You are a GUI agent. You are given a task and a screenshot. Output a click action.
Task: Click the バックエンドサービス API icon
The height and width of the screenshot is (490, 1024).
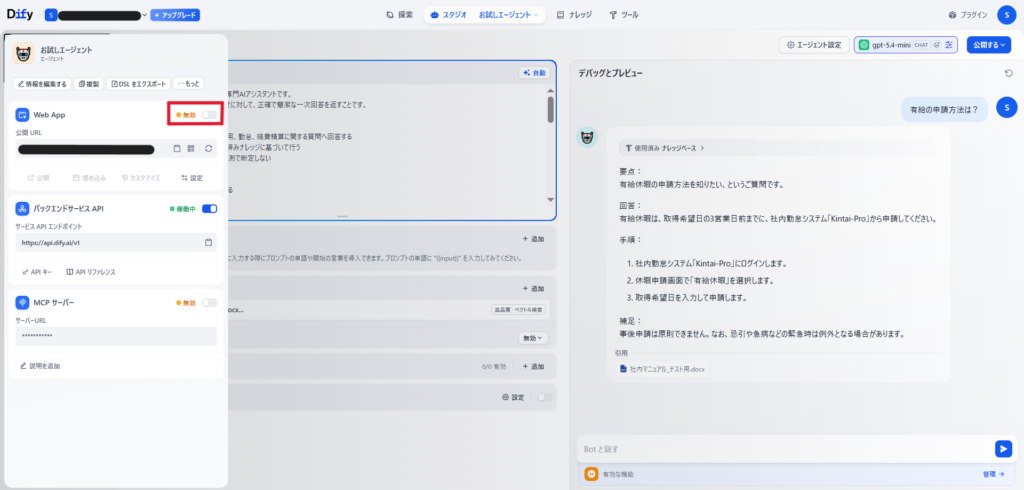[22, 208]
